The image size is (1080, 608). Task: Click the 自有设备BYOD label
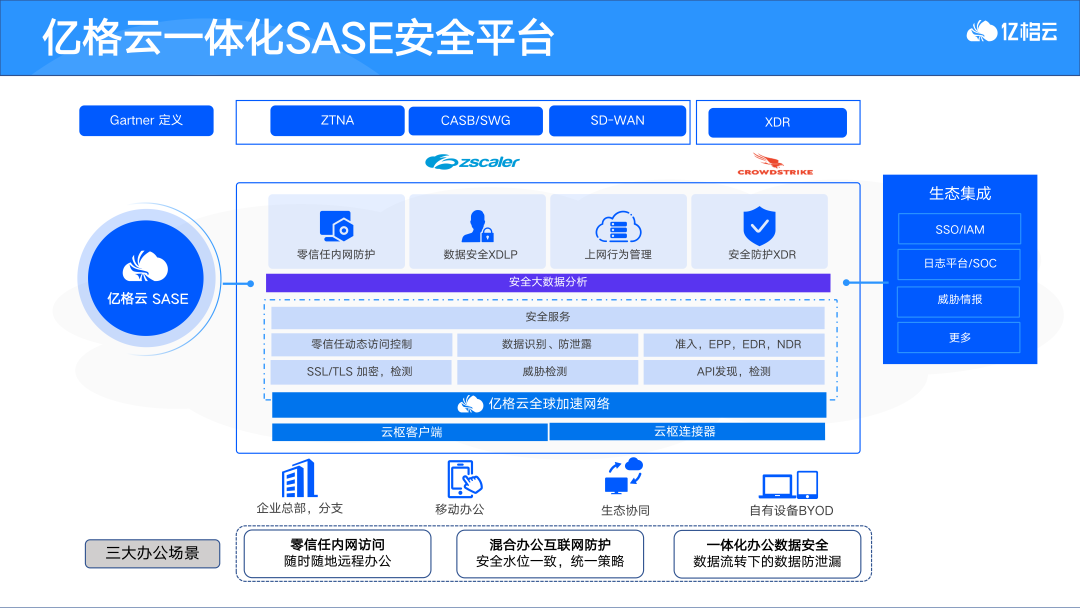(791, 510)
